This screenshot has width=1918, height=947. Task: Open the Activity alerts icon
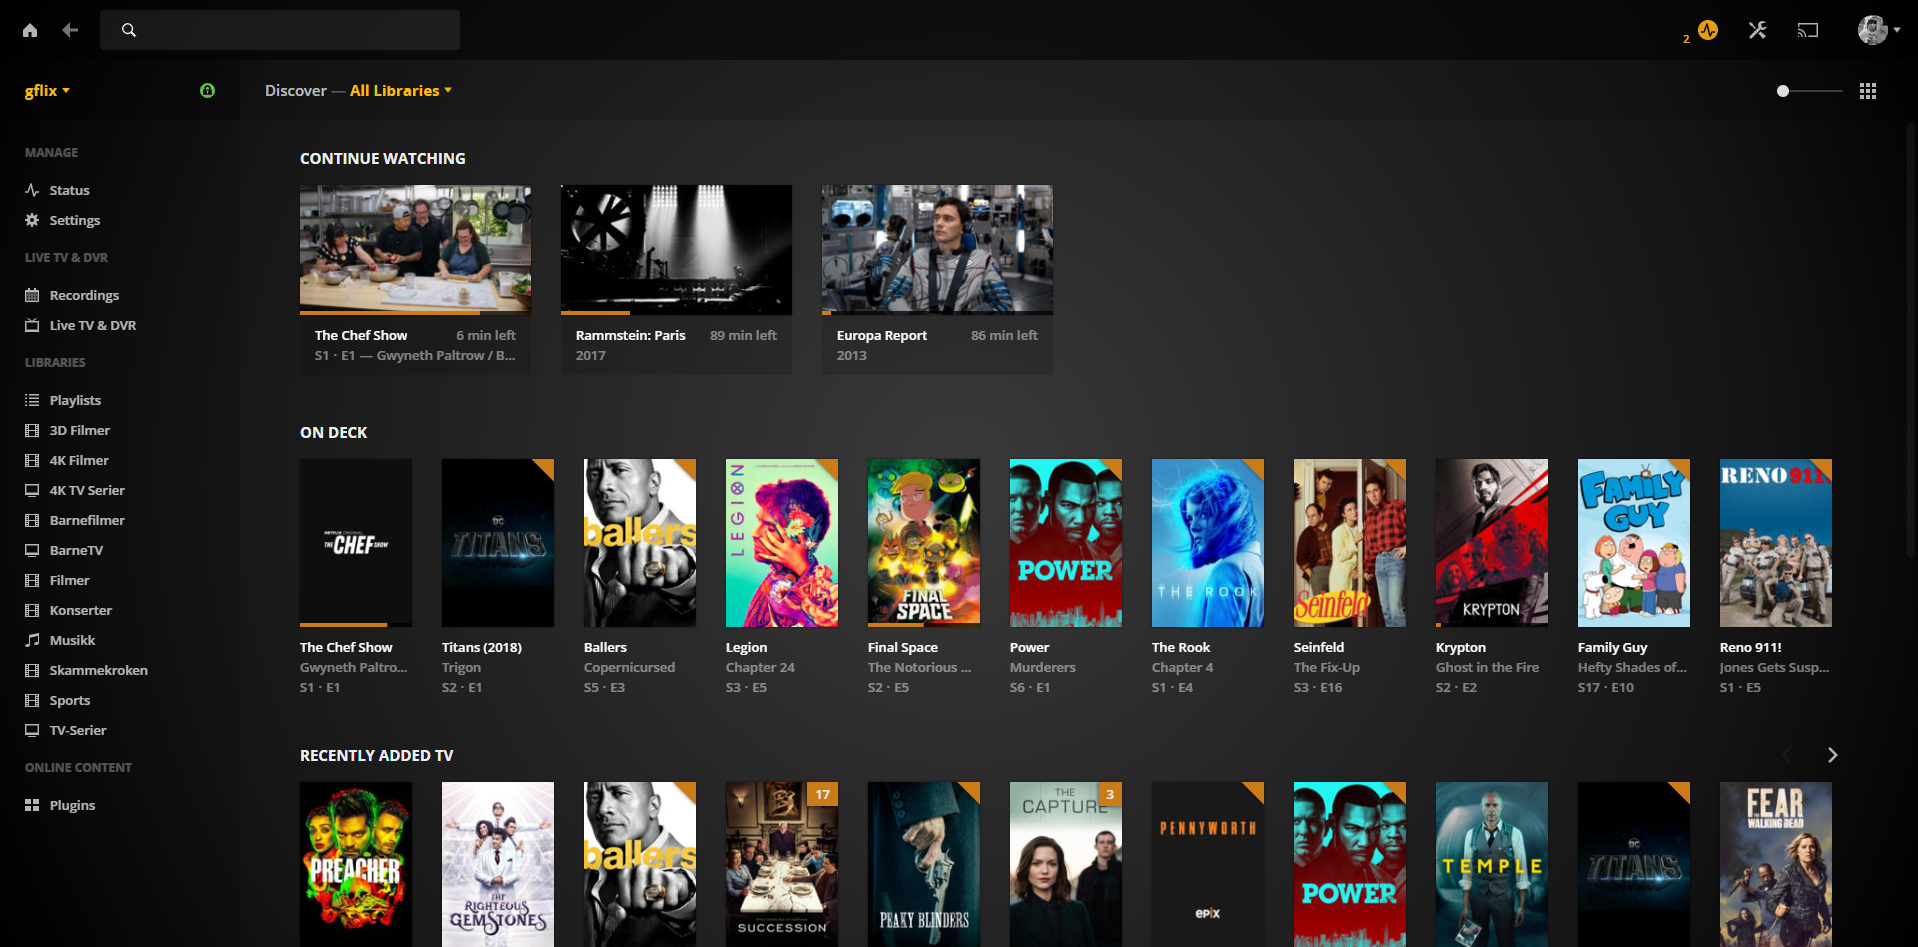pyautogui.click(x=1707, y=30)
